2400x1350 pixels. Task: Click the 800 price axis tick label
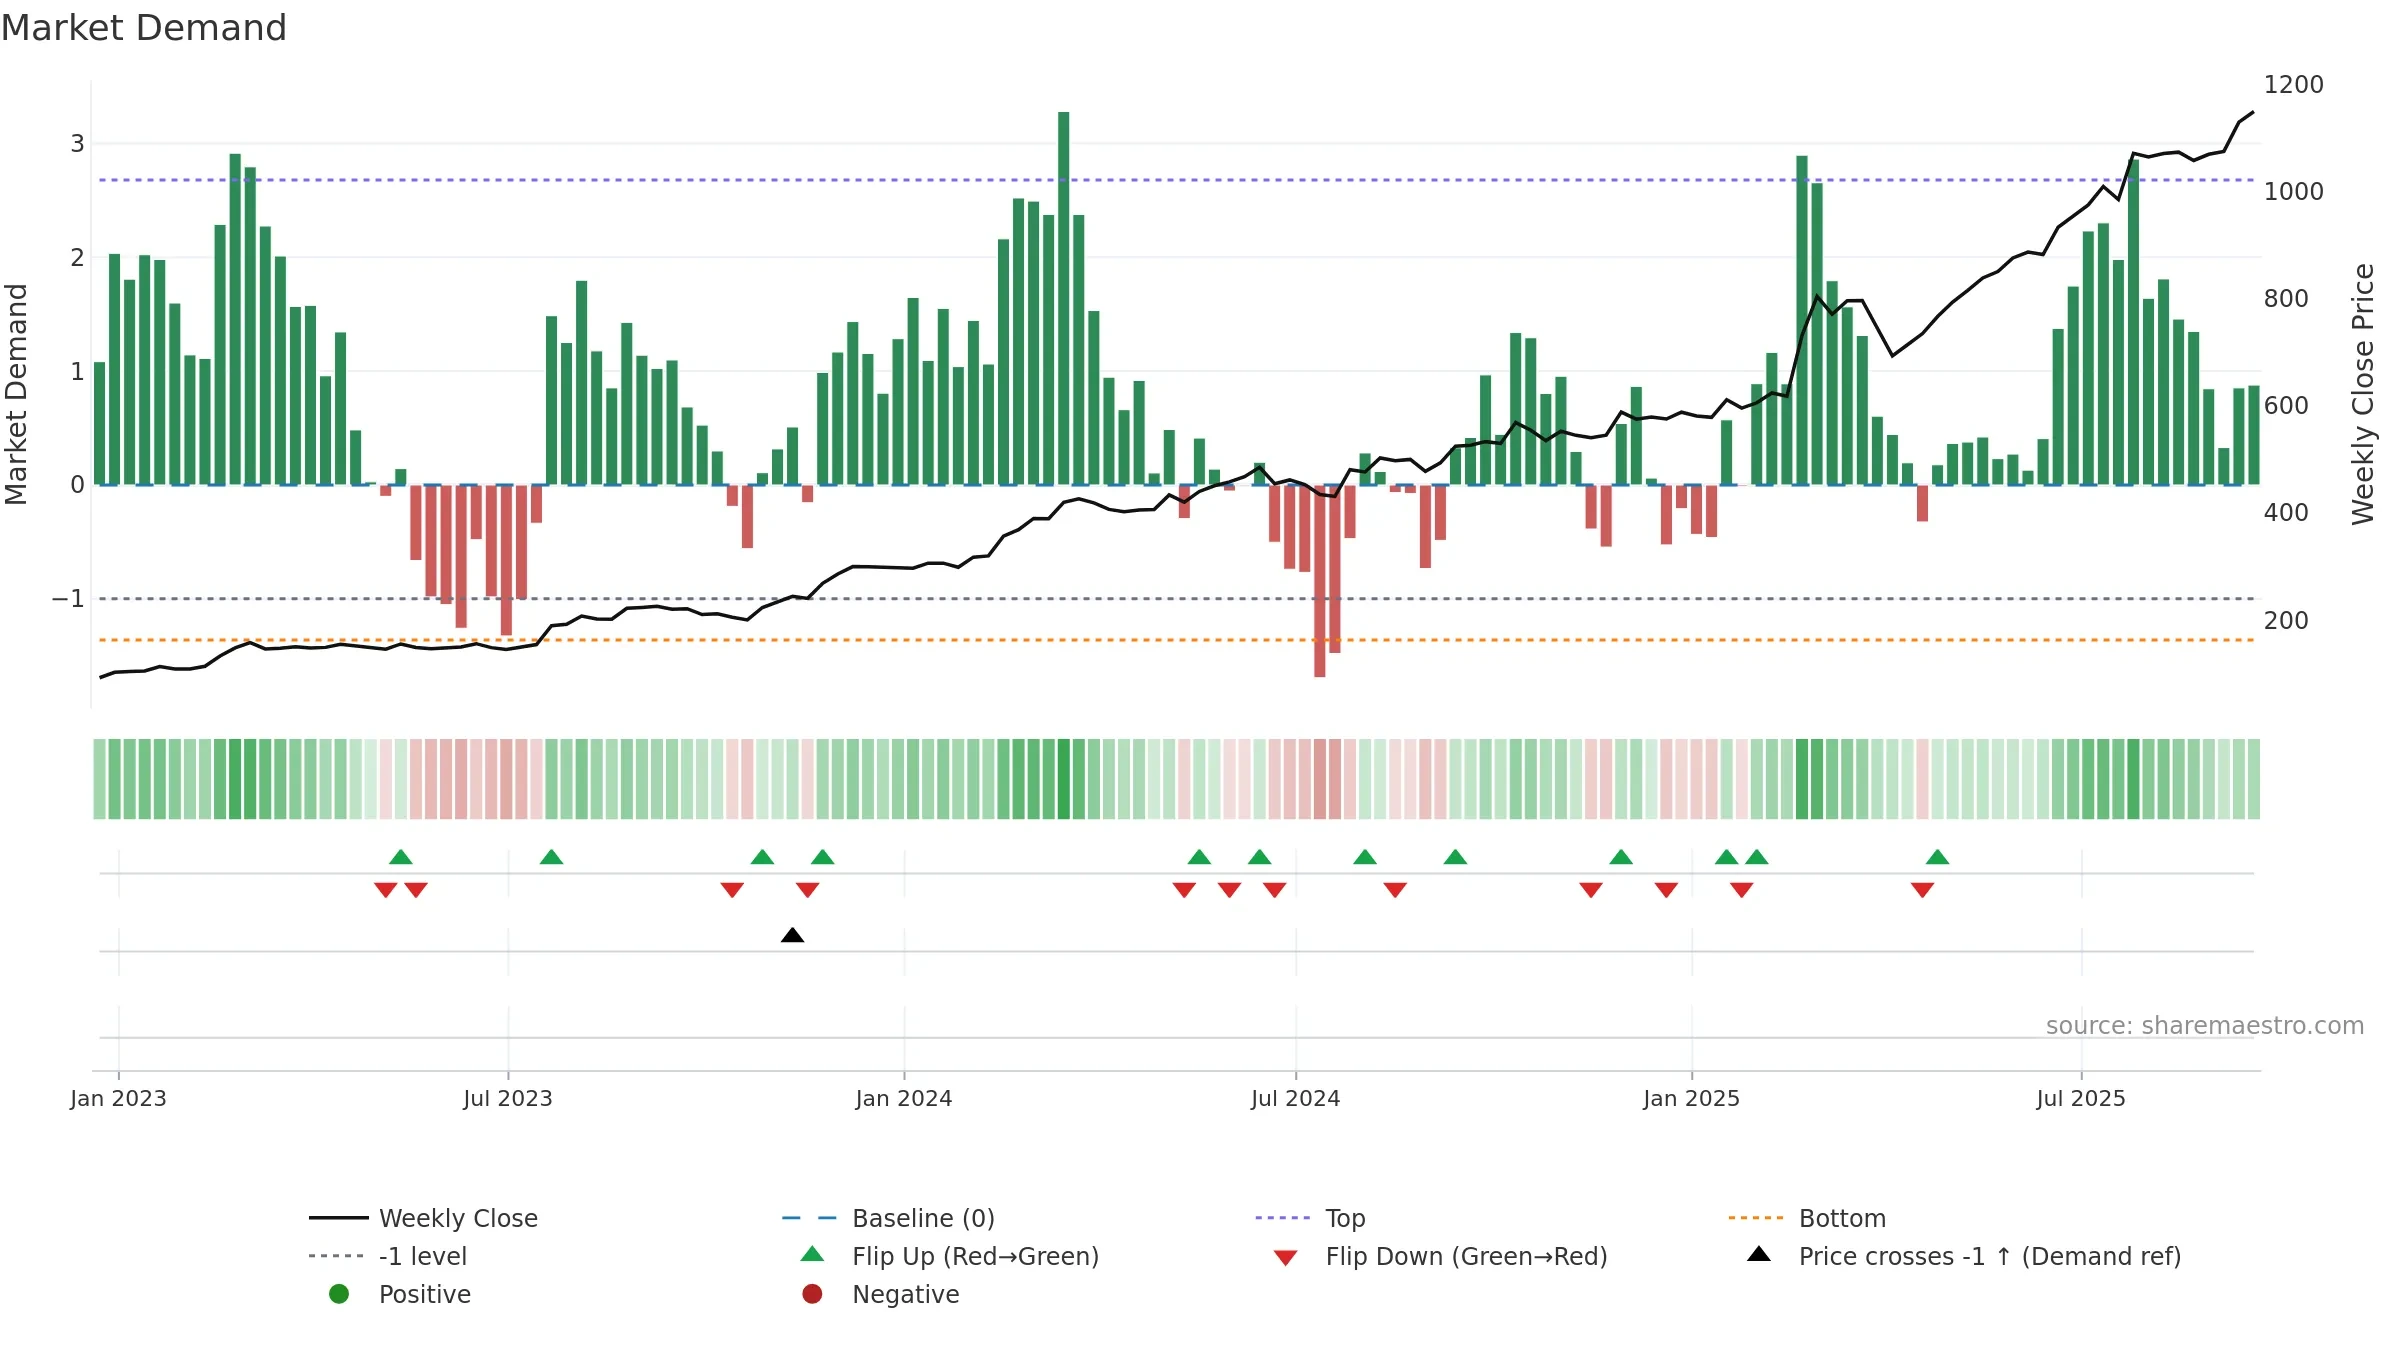coord(2287,298)
